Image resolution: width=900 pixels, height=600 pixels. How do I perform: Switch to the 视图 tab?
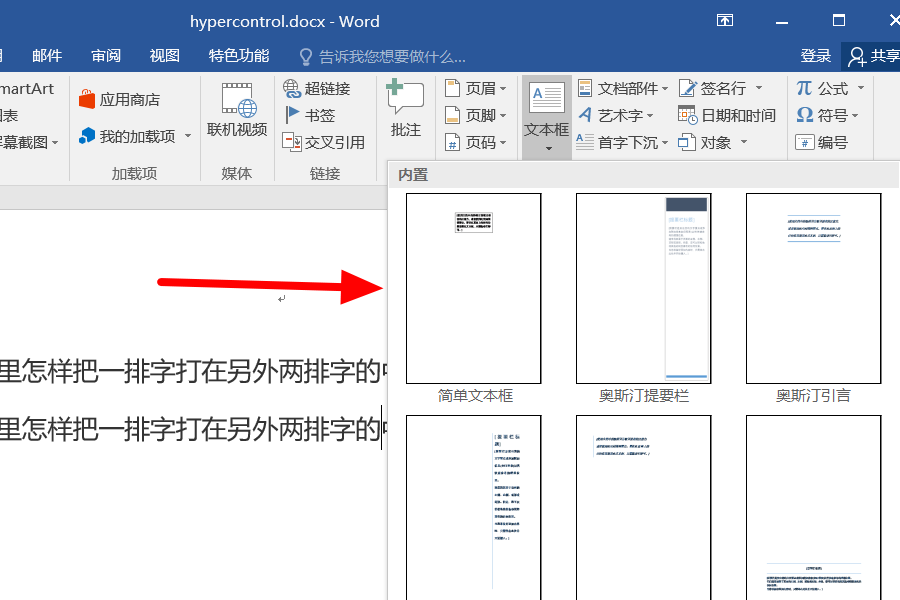pyautogui.click(x=165, y=56)
